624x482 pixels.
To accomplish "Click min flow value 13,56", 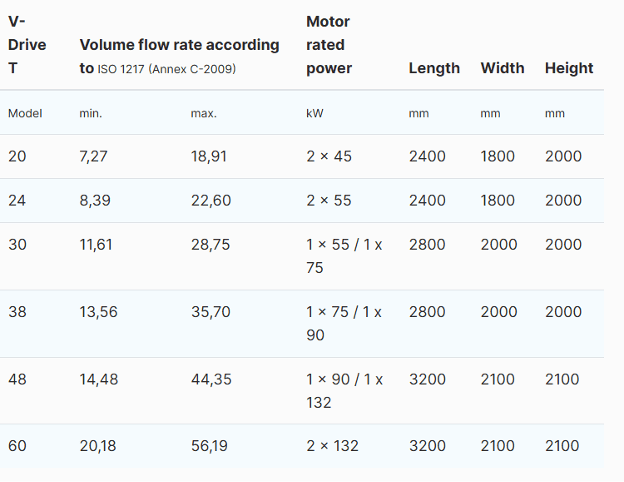I will [98, 311].
